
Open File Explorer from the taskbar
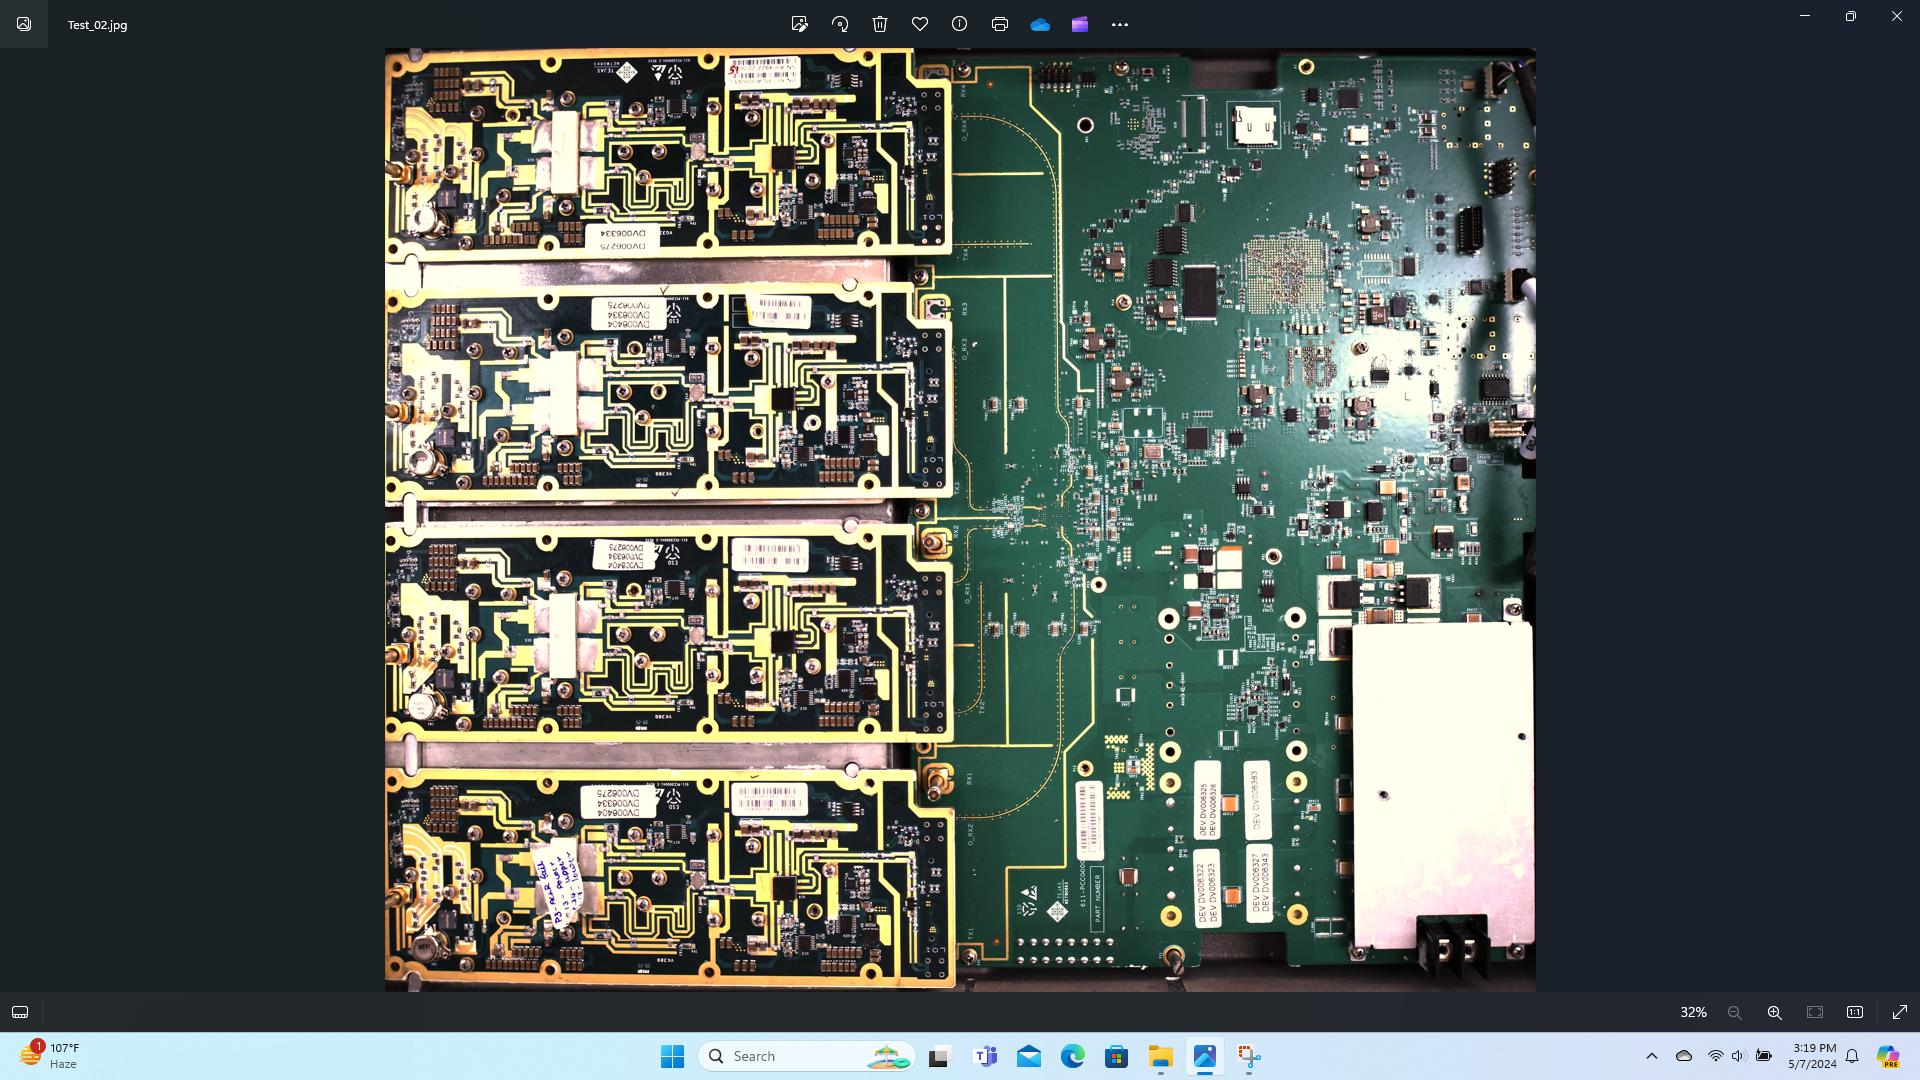tap(1160, 1056)
